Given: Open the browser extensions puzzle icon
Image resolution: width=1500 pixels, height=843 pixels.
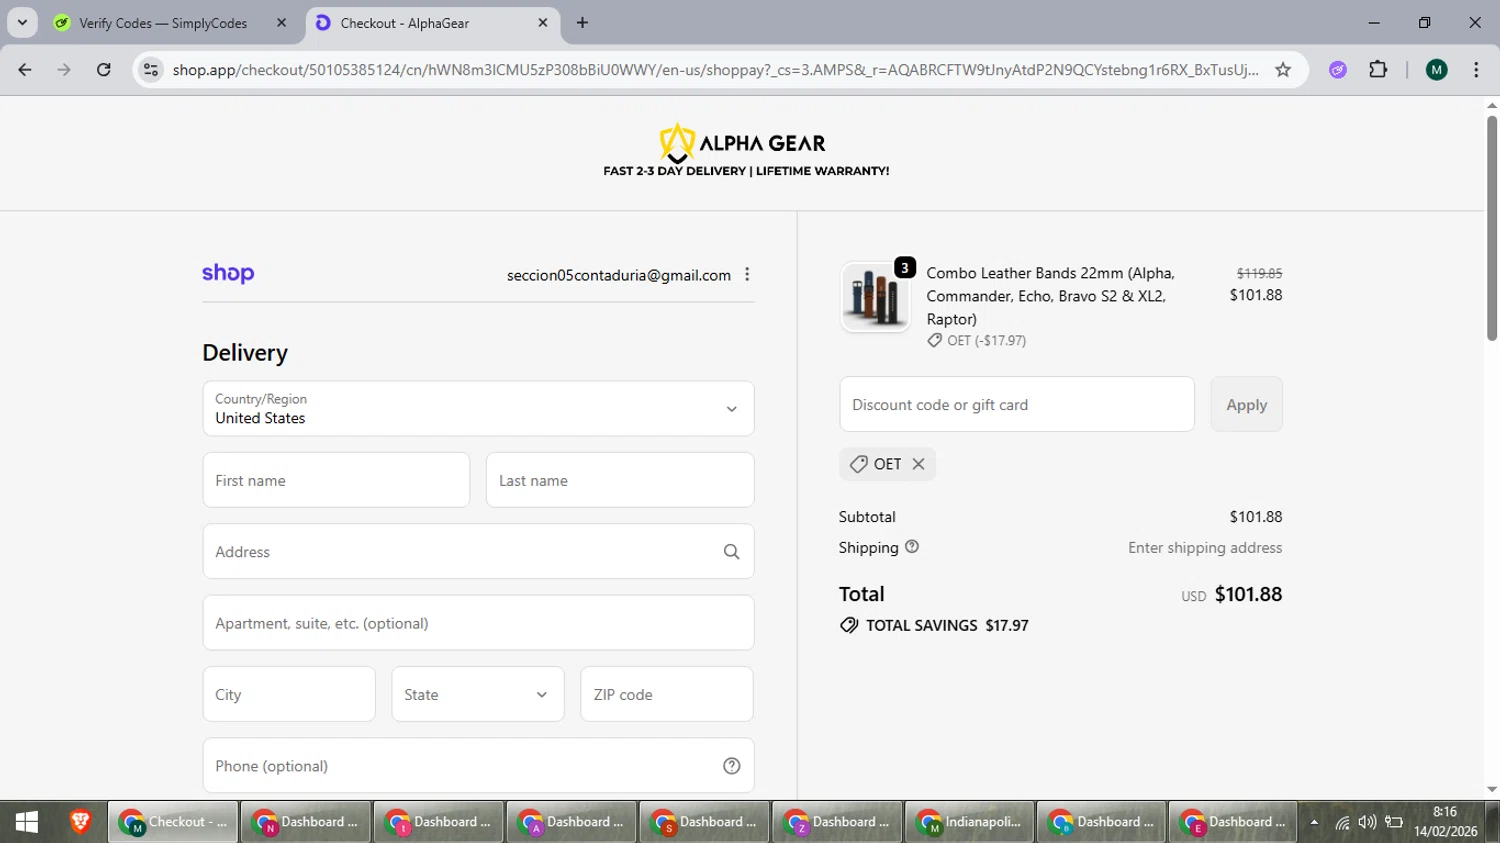Looking at the screenshot, I should pos(1378,70).
